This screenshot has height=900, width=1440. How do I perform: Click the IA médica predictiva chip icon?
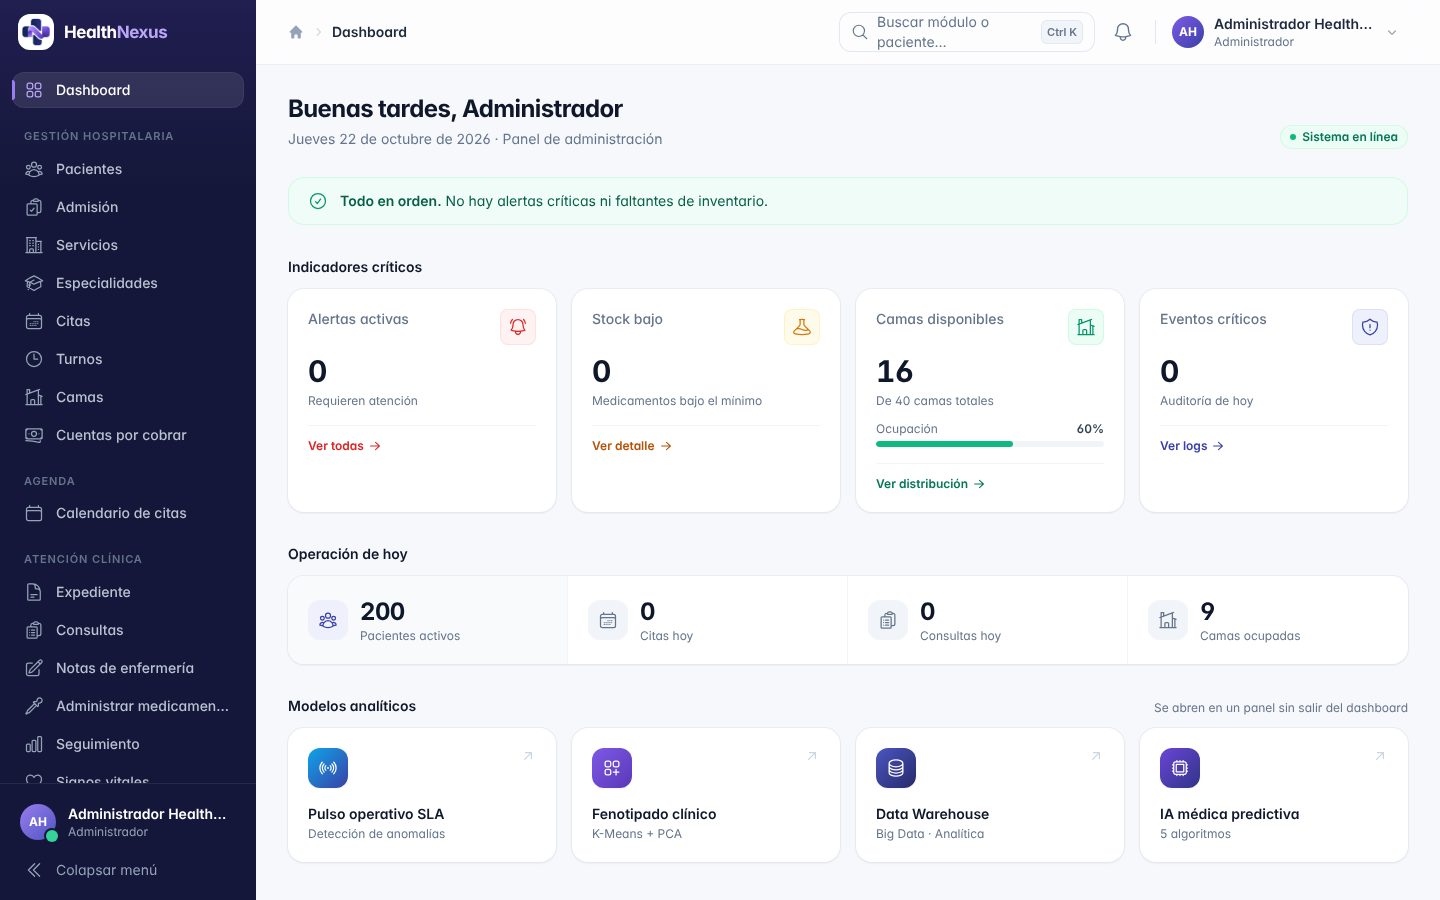[x=1180, y=768]
